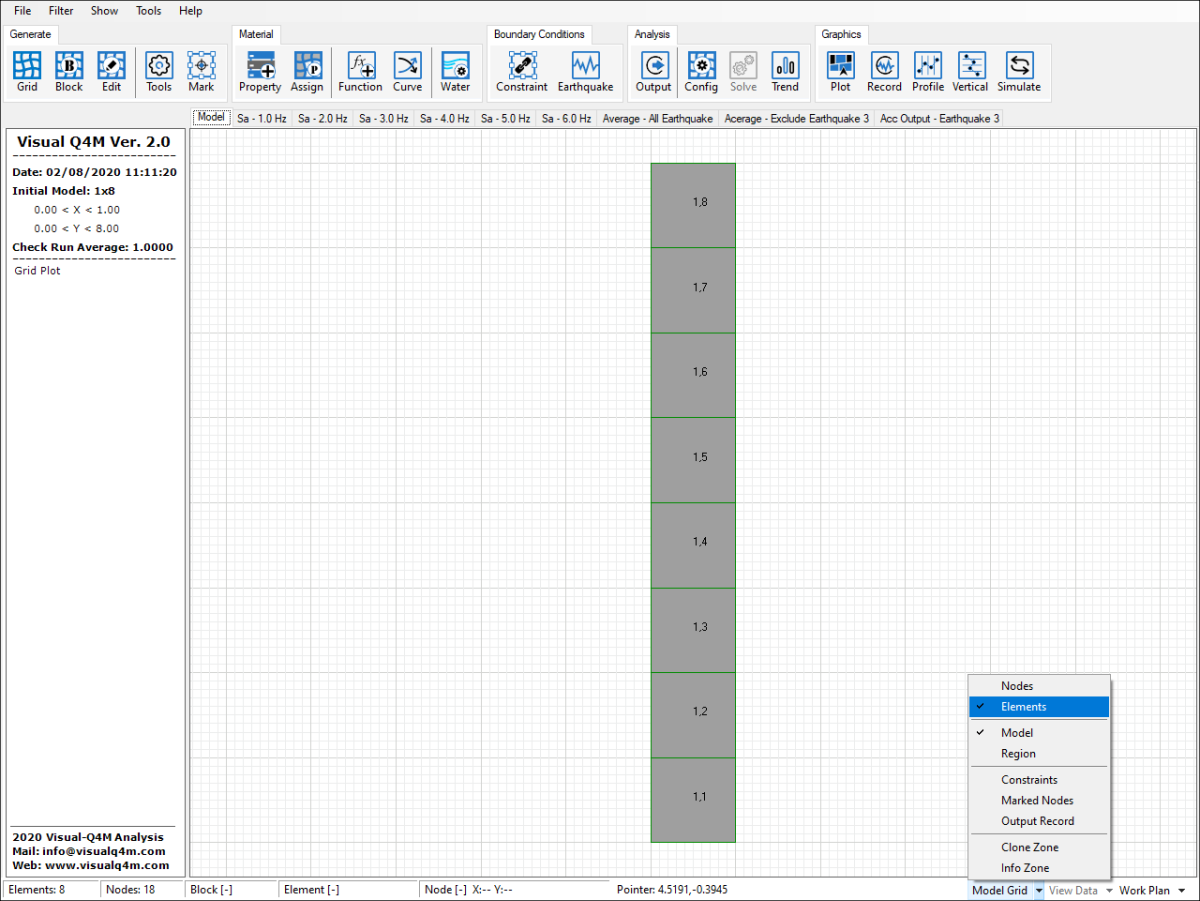This screenshot has height=901, width=1200.
Task: Click the info@visualq4m.com mail address
Action: [103, 851]
